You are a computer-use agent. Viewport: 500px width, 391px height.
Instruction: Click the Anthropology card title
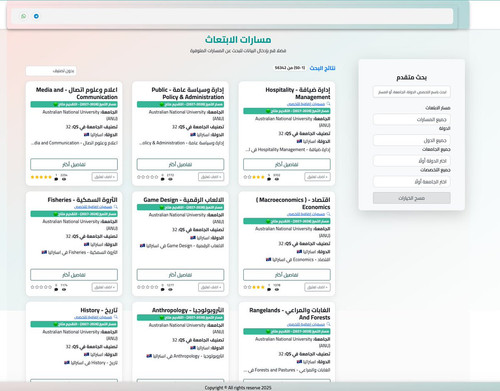188,310
